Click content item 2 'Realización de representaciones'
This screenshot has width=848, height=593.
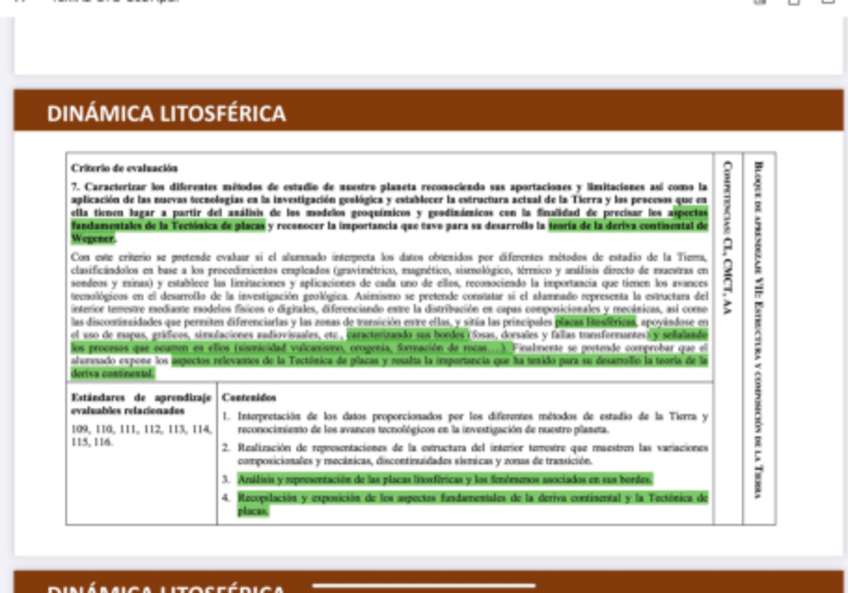[473, 454]
